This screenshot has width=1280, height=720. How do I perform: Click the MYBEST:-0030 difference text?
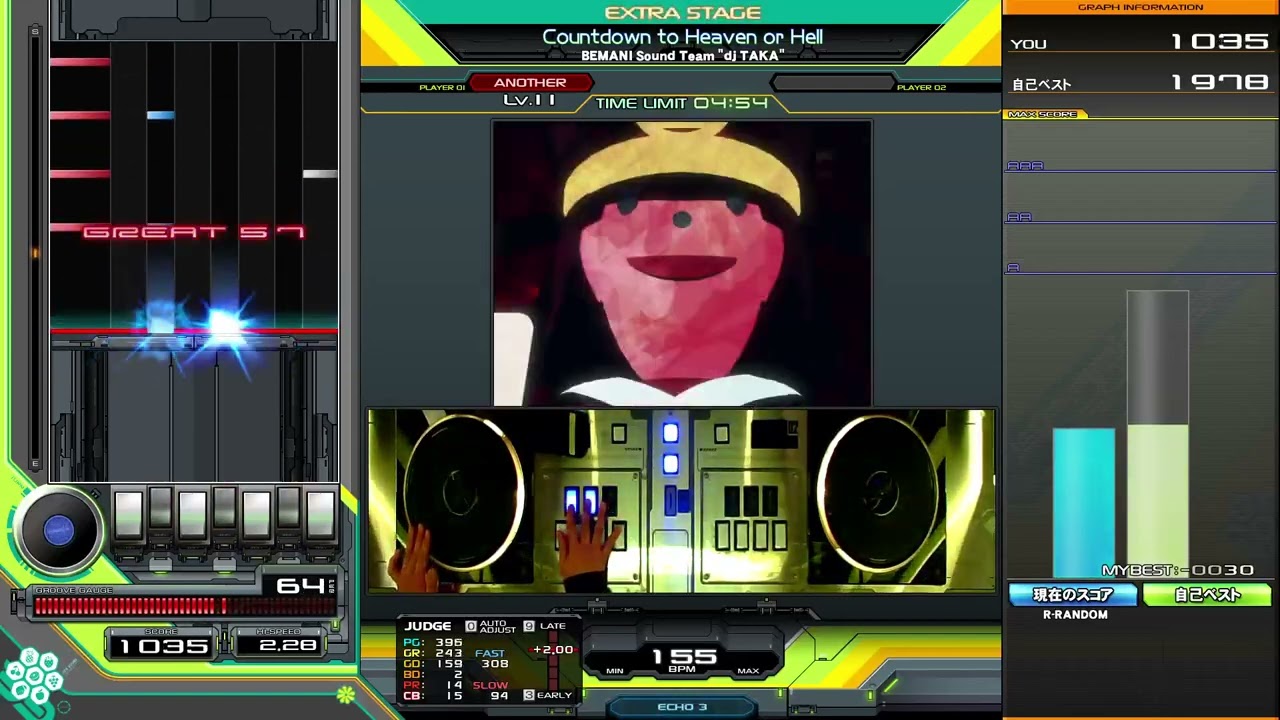pyautogui.click(x=1177, y=570)
